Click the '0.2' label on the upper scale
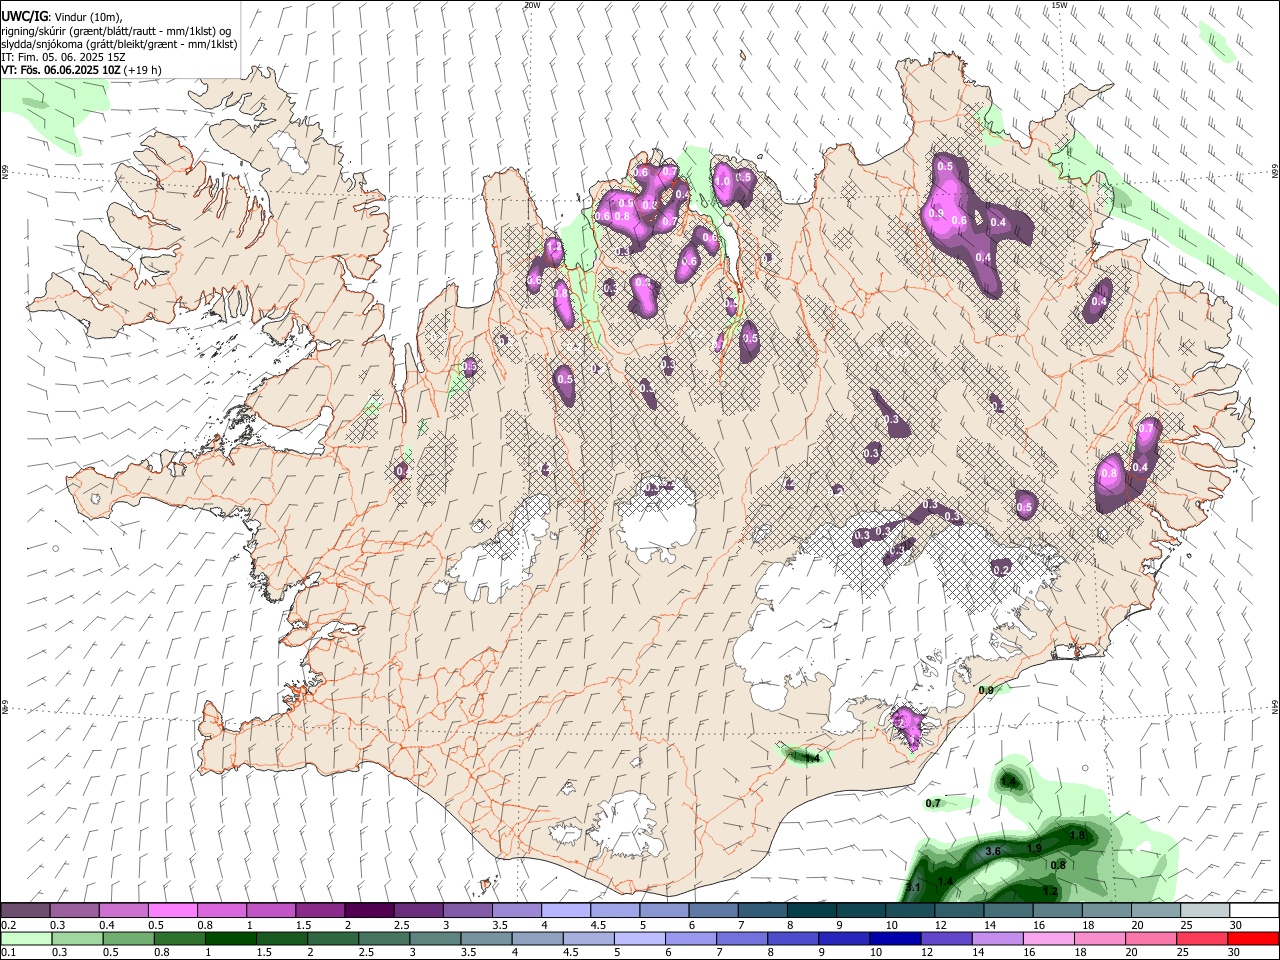 8,925
